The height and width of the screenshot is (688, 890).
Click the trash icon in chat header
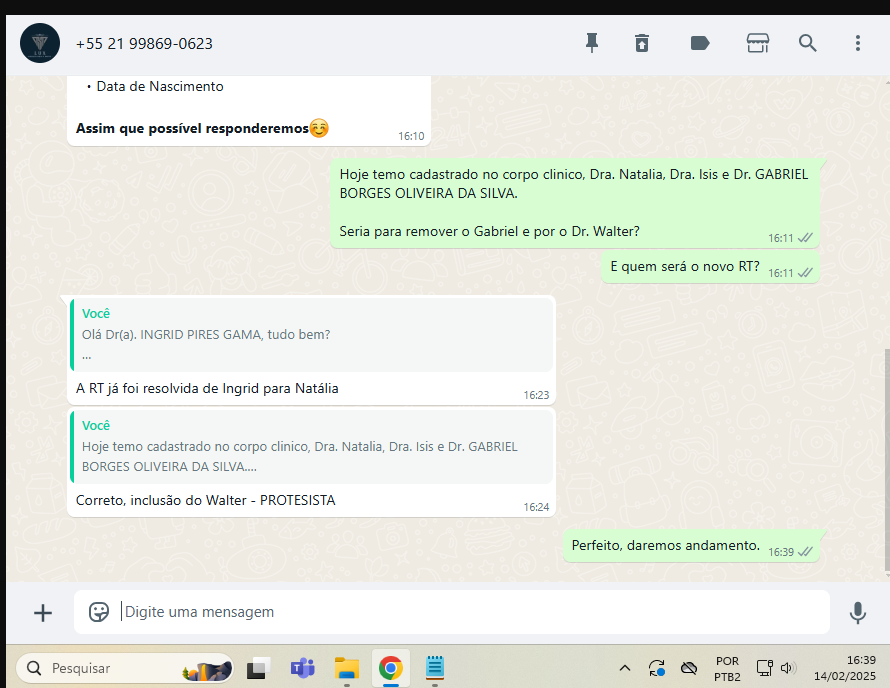(642, 43)
